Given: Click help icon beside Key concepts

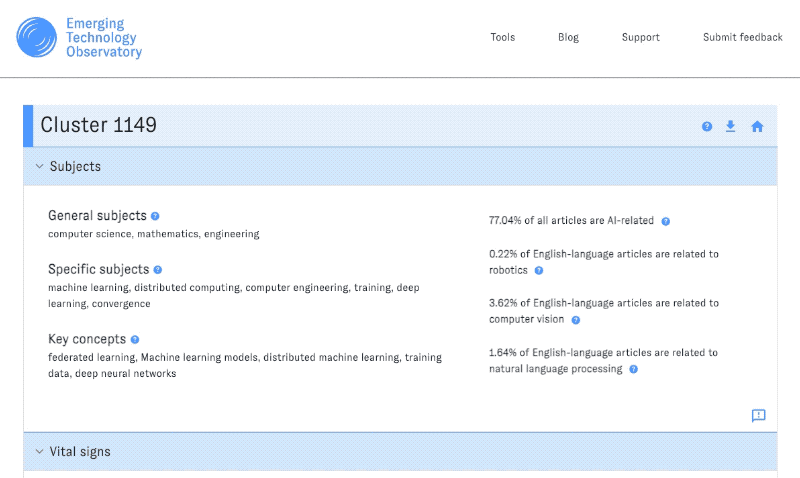Looking at the screenshot, I should click(x=135, y=340).
